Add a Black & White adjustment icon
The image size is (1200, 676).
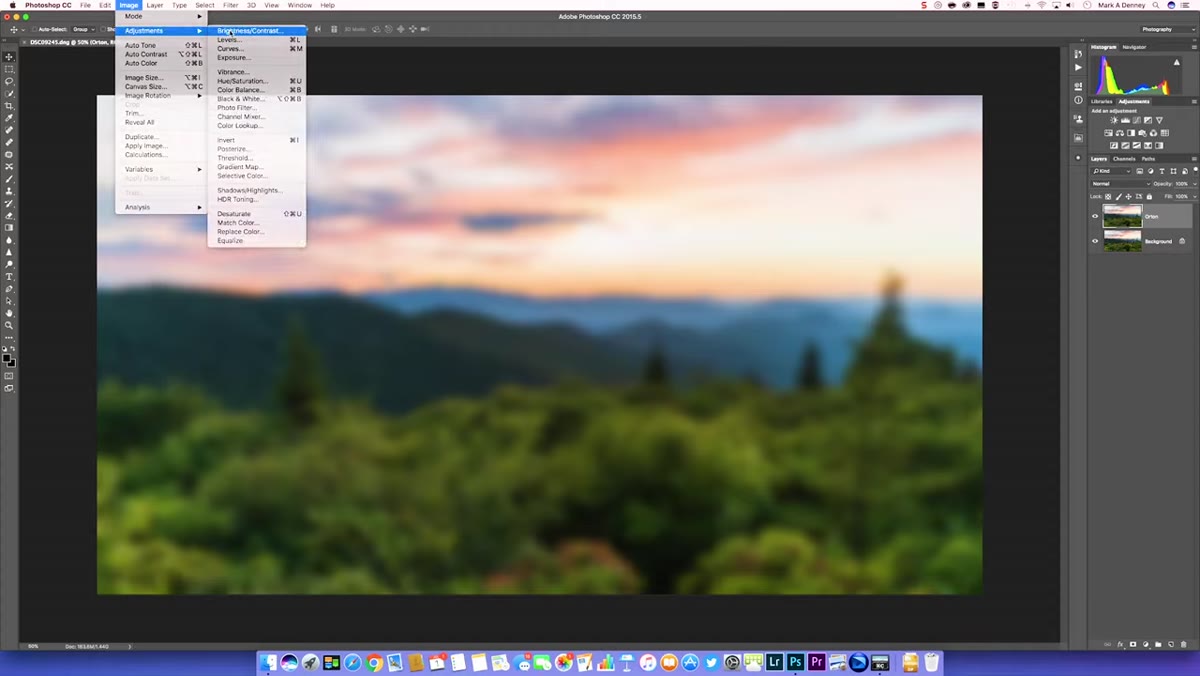pyautogui.click(x=1131, y=133)
